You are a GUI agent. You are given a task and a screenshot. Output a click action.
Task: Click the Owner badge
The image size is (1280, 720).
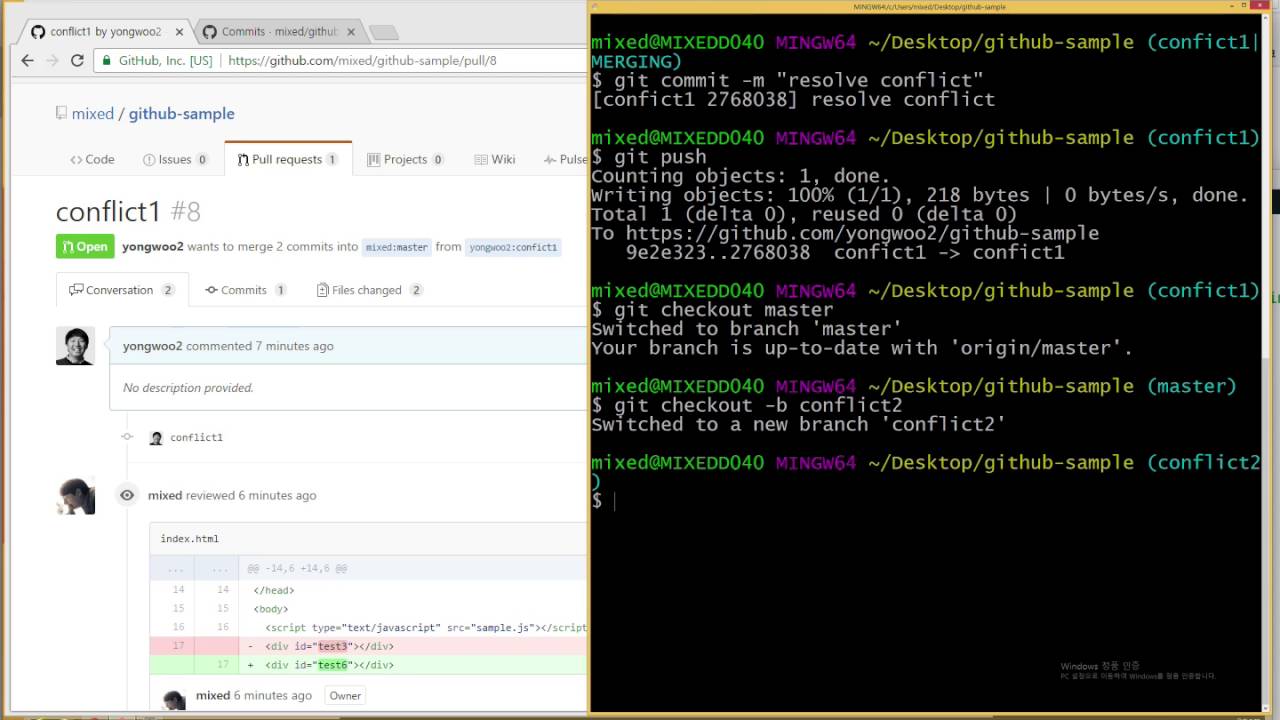coord(345,696)
